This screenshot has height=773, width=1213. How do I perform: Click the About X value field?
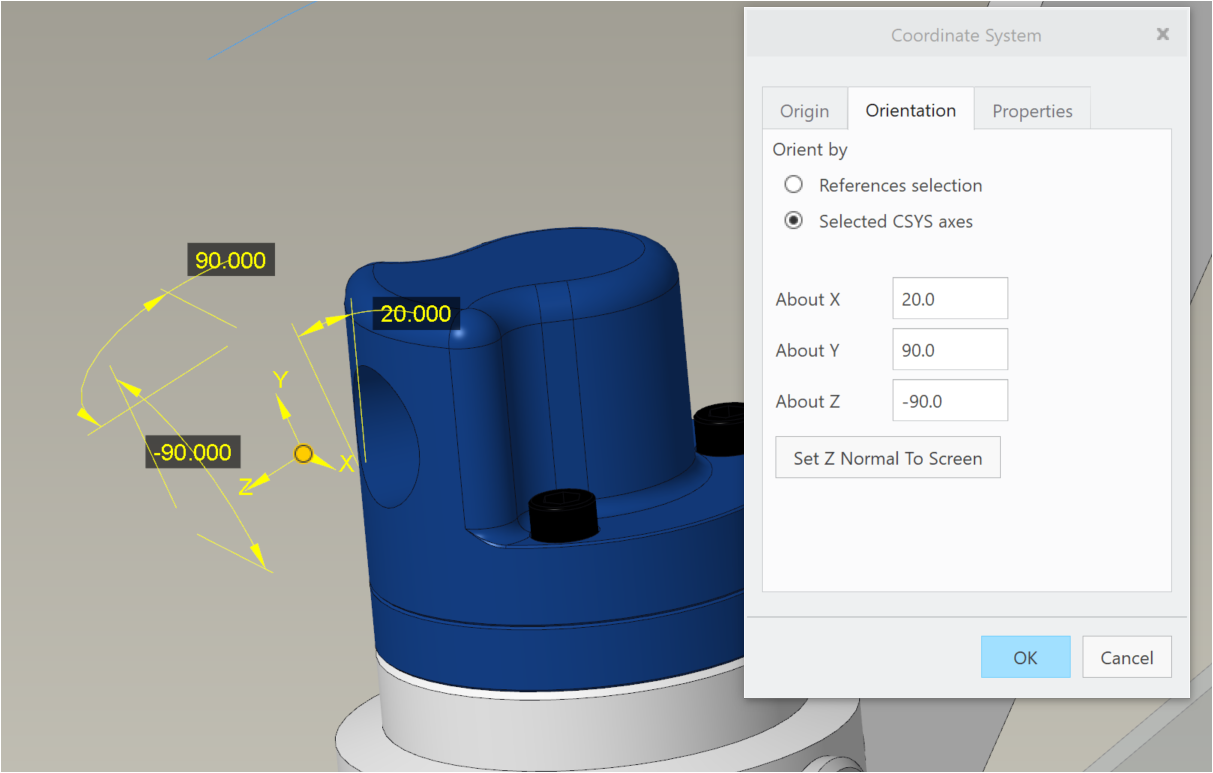(949, 299)
